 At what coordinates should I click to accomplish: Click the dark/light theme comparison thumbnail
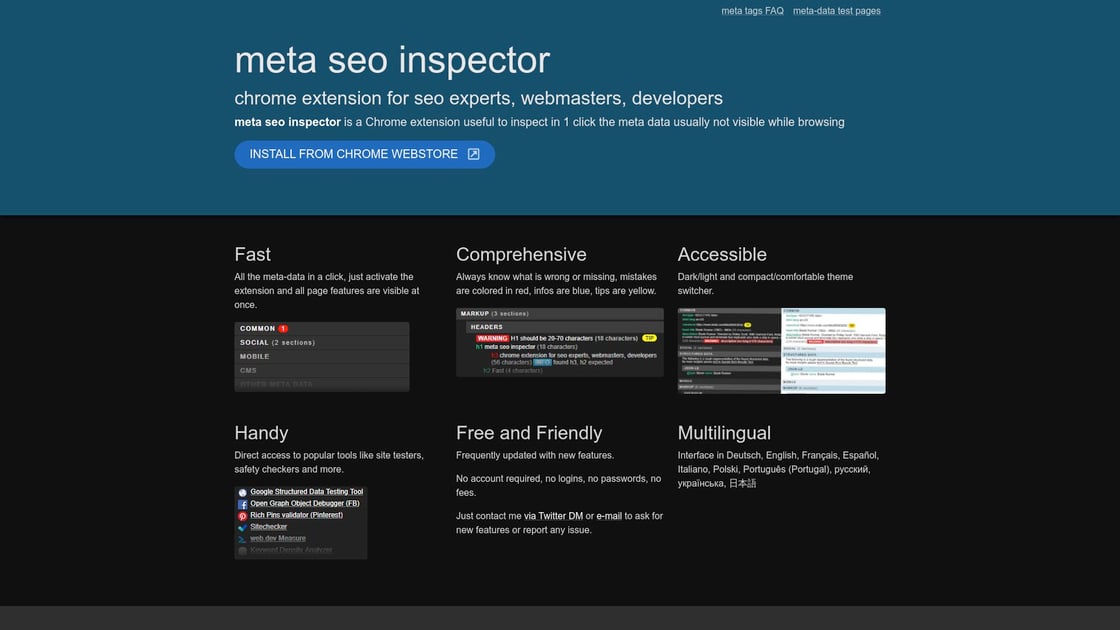[x=781, y=350]
